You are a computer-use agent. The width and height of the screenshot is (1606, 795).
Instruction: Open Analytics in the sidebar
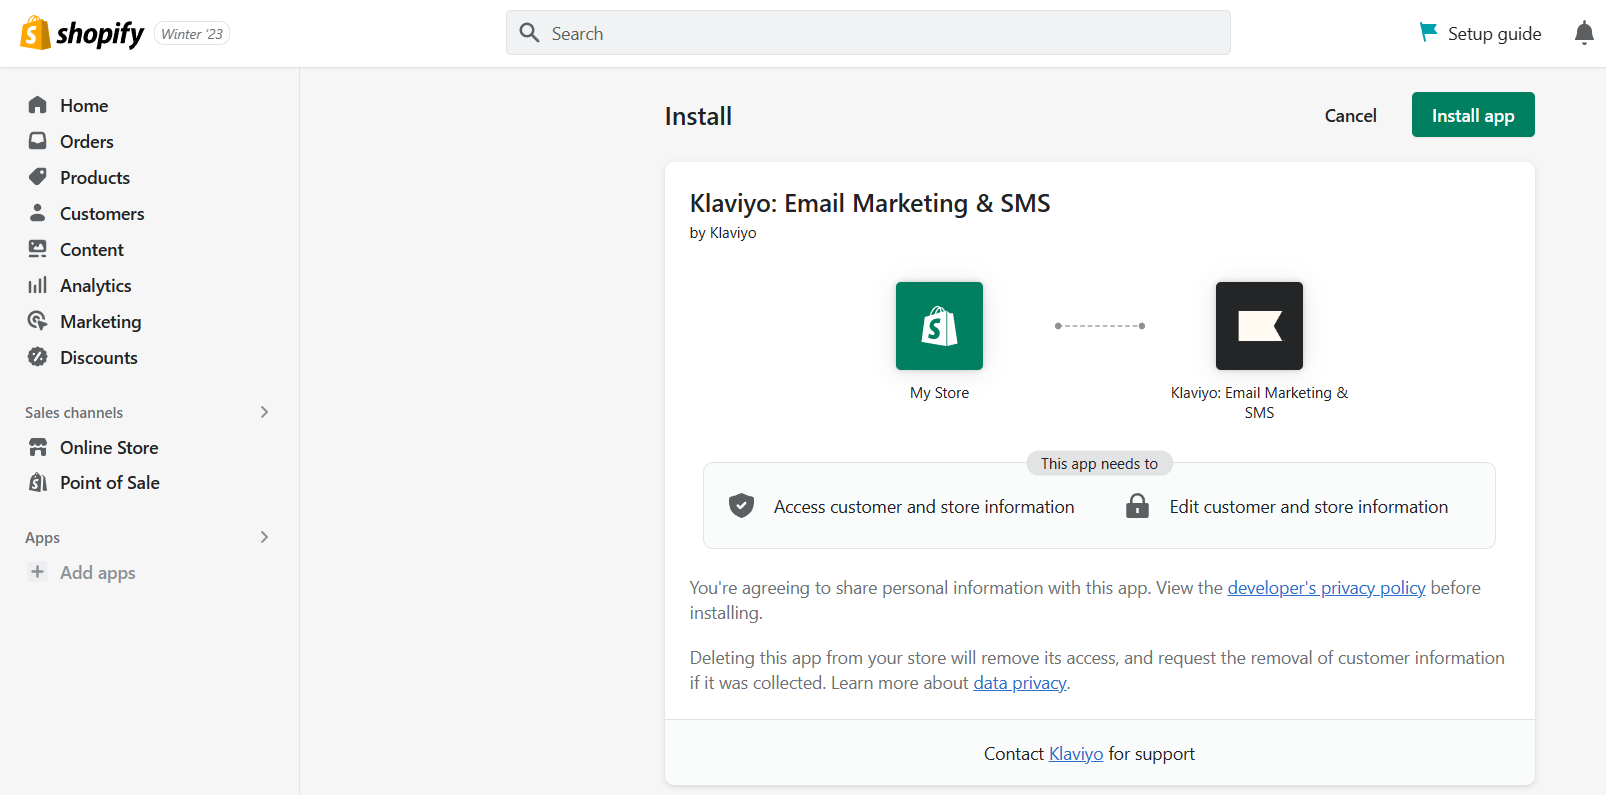[x=96, y=285]
